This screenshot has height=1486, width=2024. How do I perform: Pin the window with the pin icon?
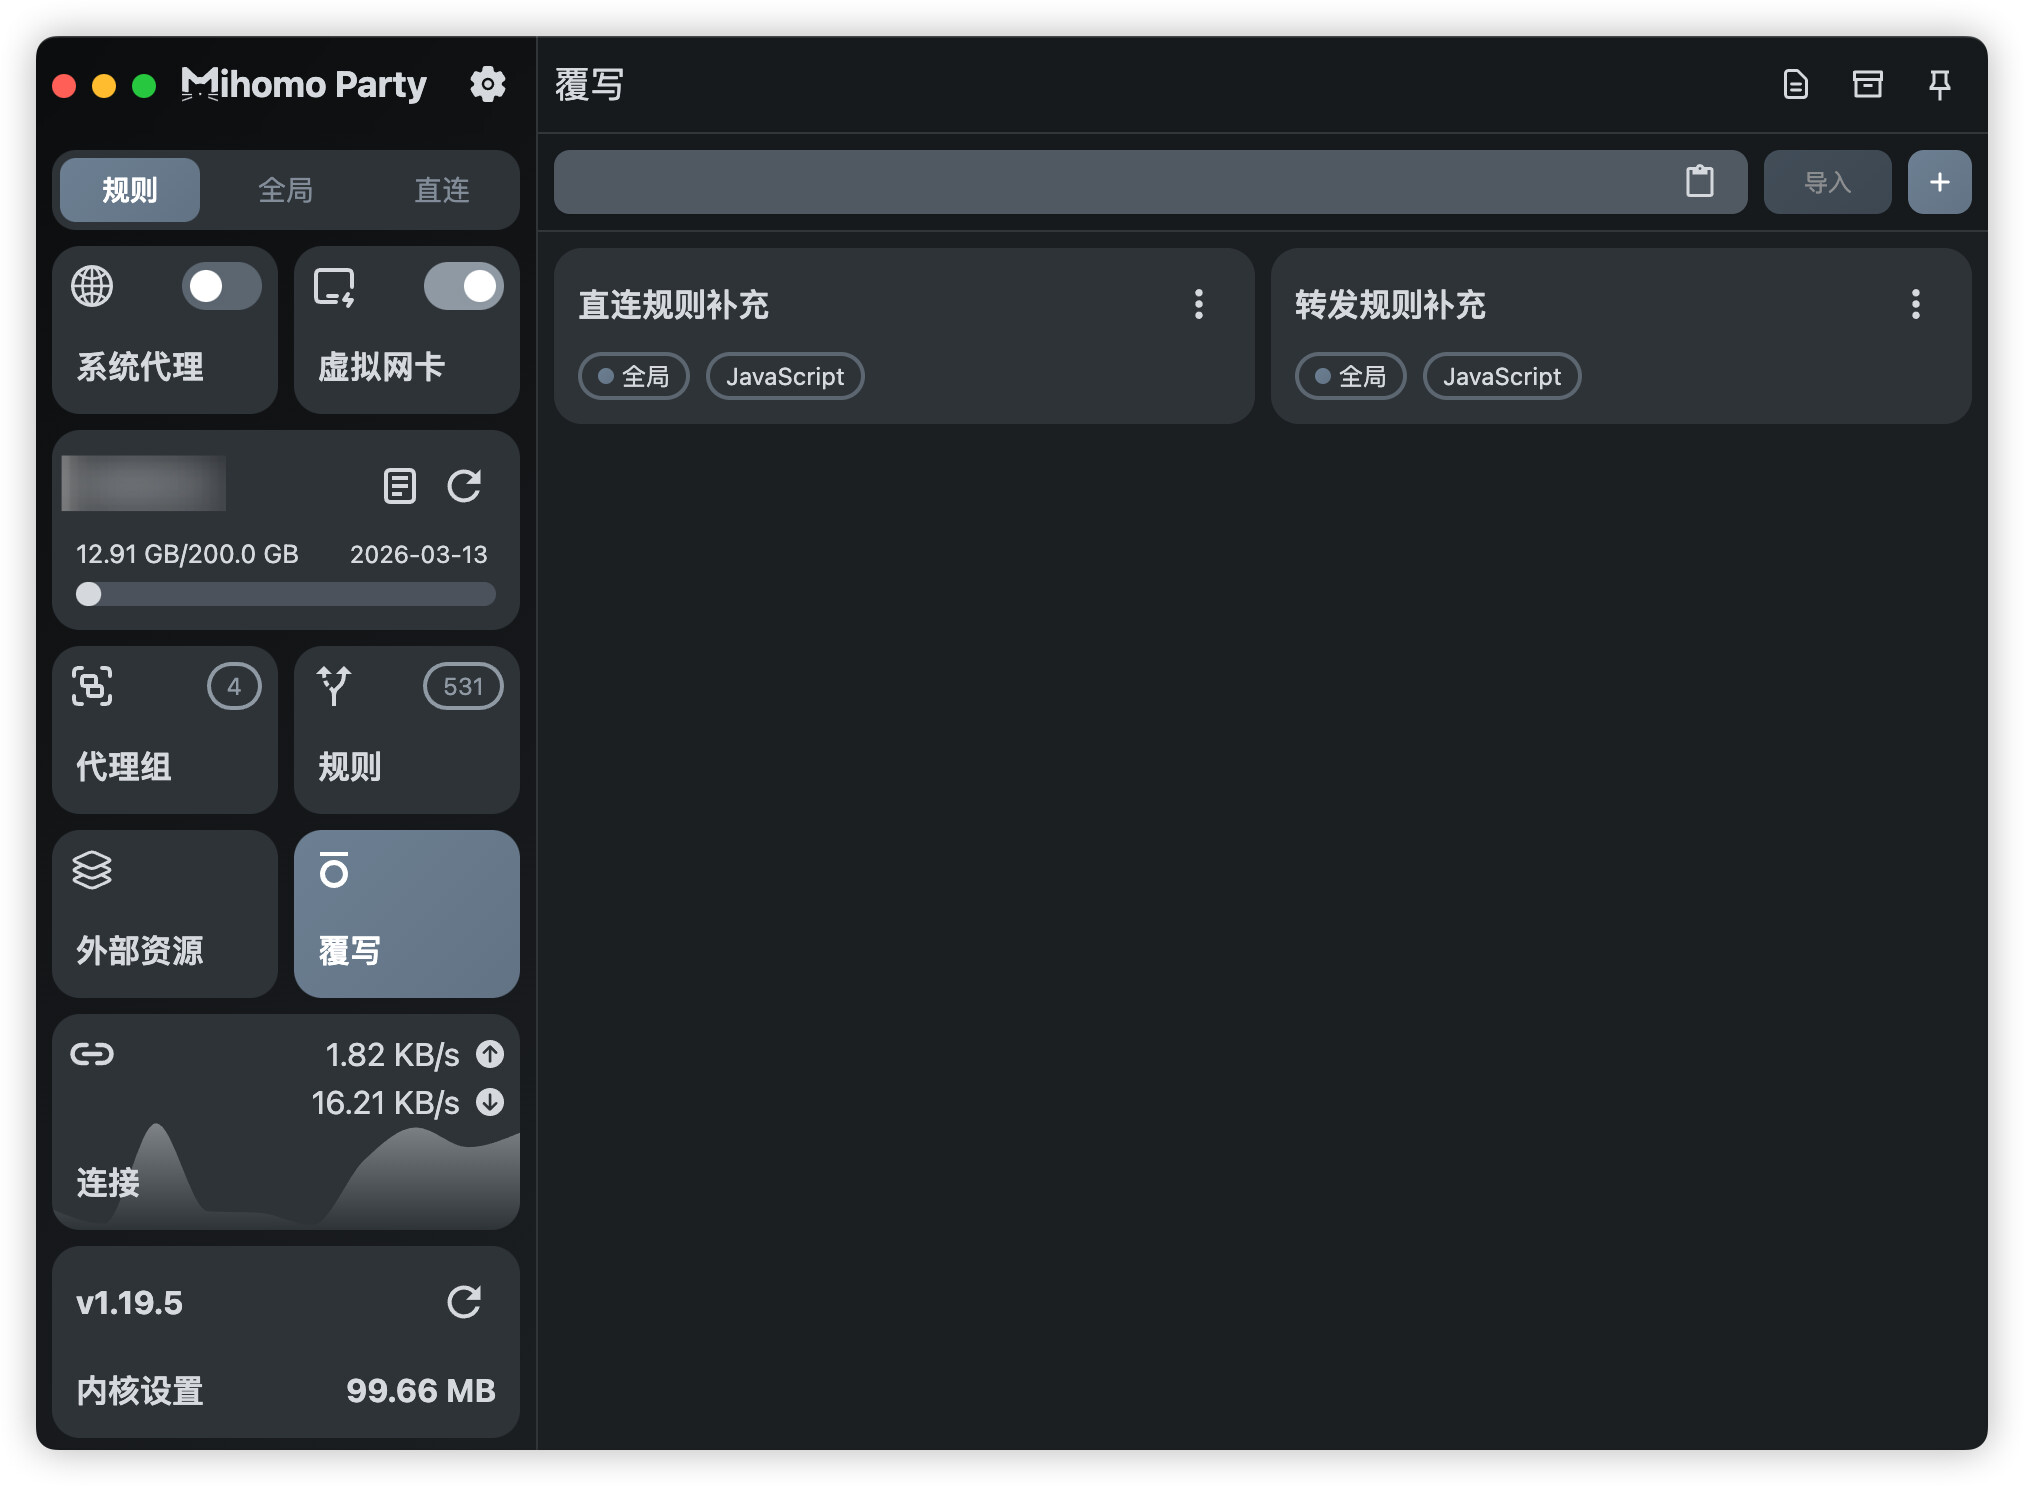pyautogui.click(x=1939, y=84)
